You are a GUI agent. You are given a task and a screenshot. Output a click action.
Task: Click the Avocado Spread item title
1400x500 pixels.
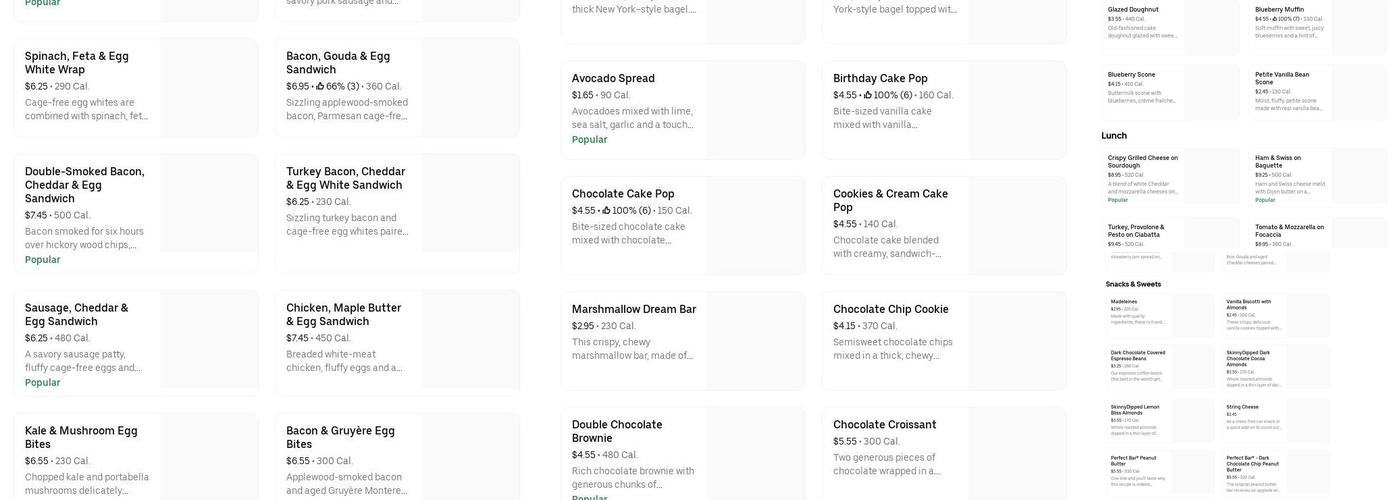[x=613, y=79]
